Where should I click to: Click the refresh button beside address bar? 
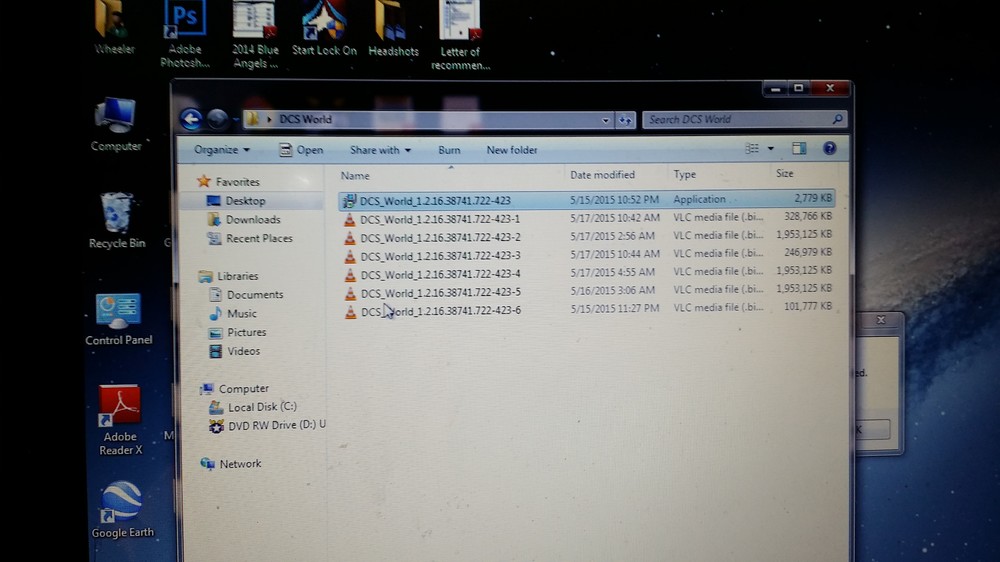click(625, 120)
